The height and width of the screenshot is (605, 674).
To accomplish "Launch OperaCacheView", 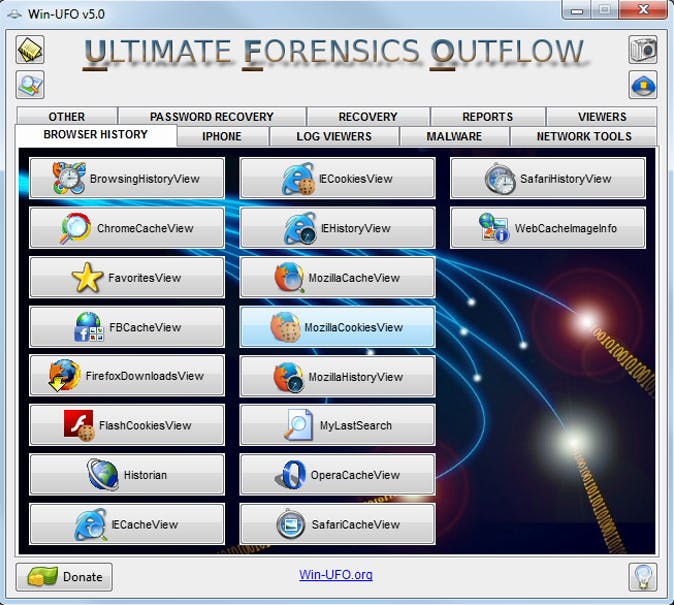I will pos(337,474).
